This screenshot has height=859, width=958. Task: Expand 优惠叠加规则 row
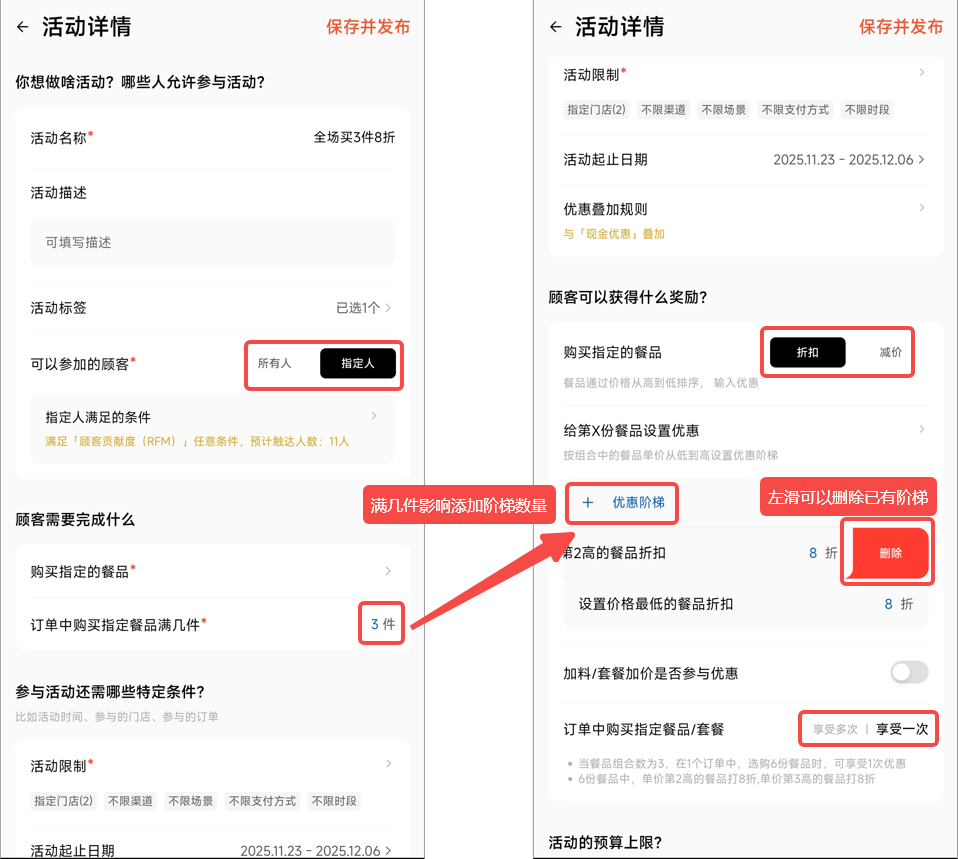click(x=921, y=208)
